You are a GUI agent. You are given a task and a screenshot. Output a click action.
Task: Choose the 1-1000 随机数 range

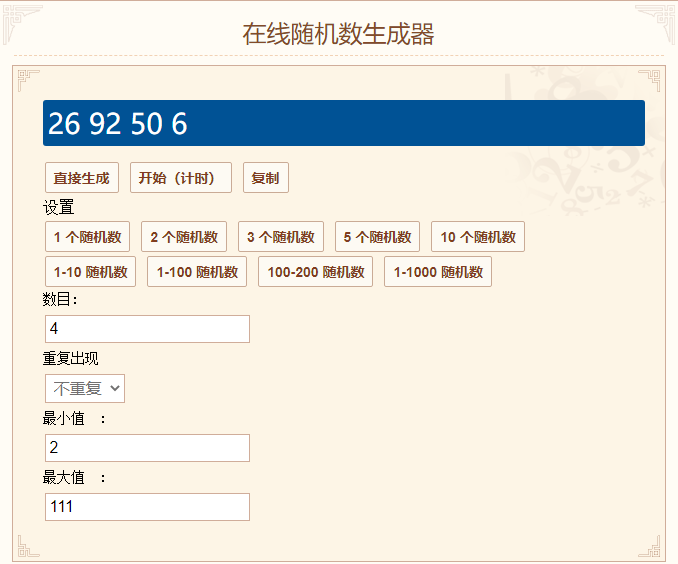[438, 272]
